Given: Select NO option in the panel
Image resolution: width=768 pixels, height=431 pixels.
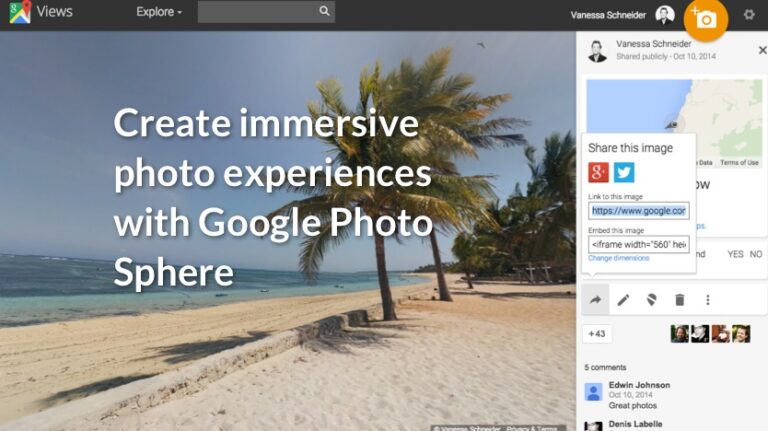Looking at the screenshot, I should 756,254.
